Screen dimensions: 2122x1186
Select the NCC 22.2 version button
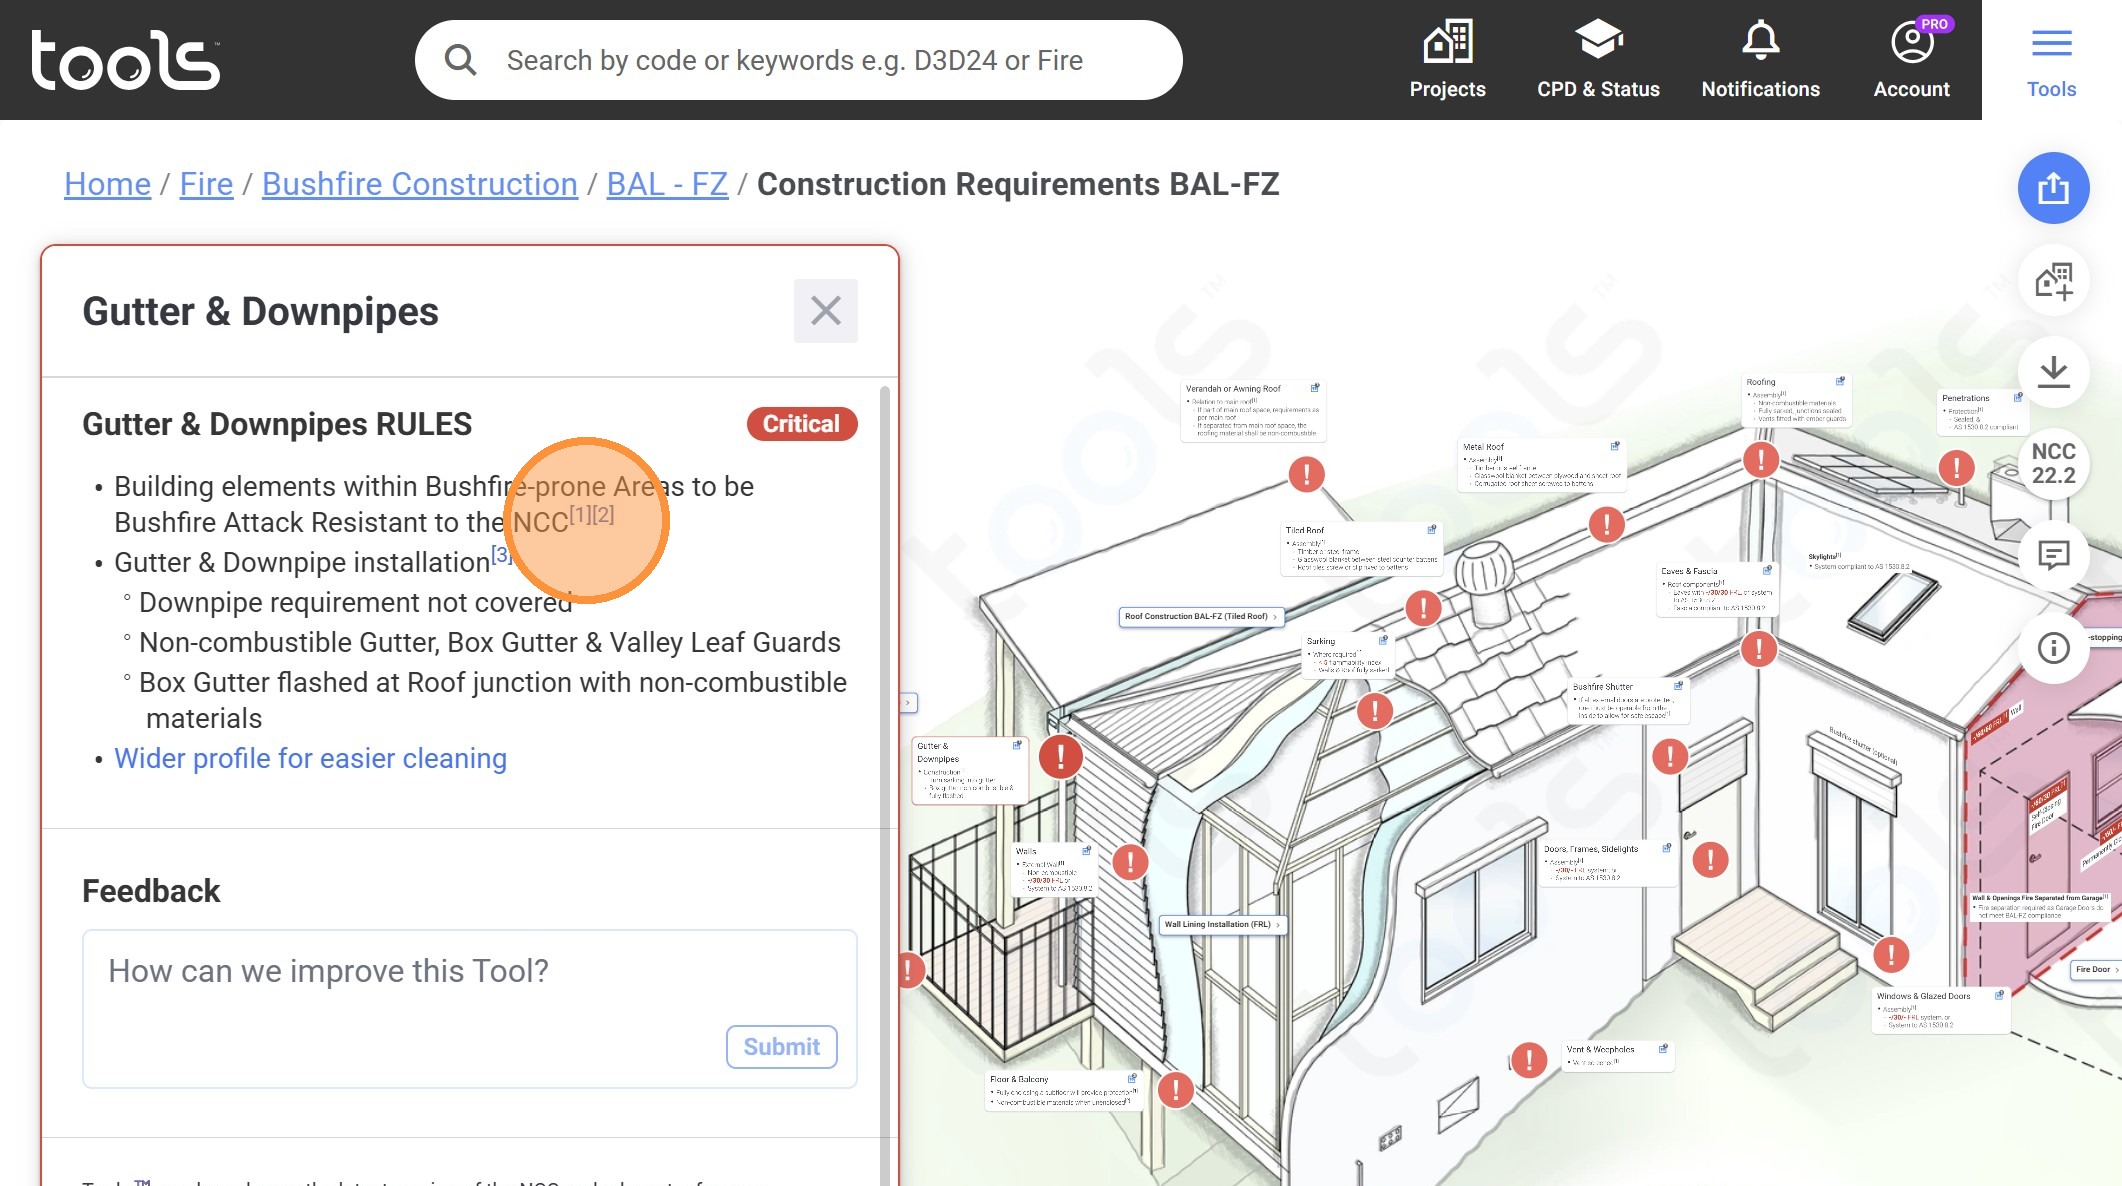[2053, 464]
